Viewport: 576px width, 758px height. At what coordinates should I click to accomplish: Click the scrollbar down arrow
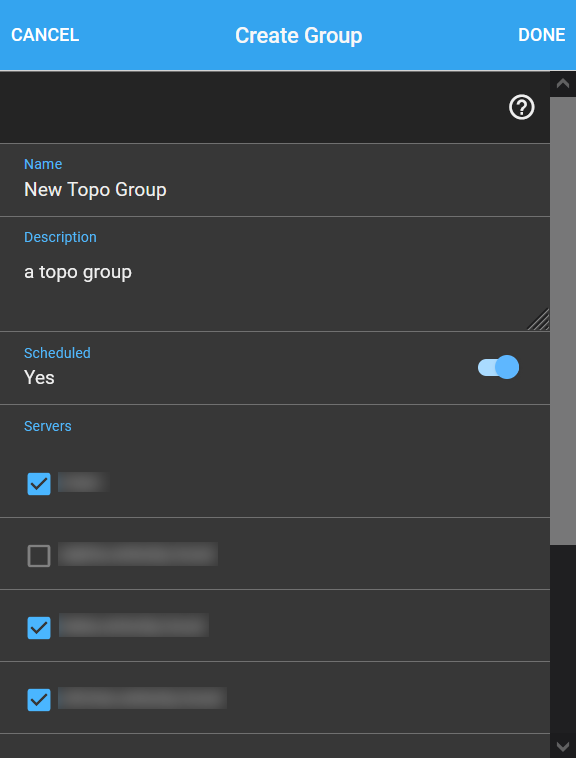(x=563, y=746)
